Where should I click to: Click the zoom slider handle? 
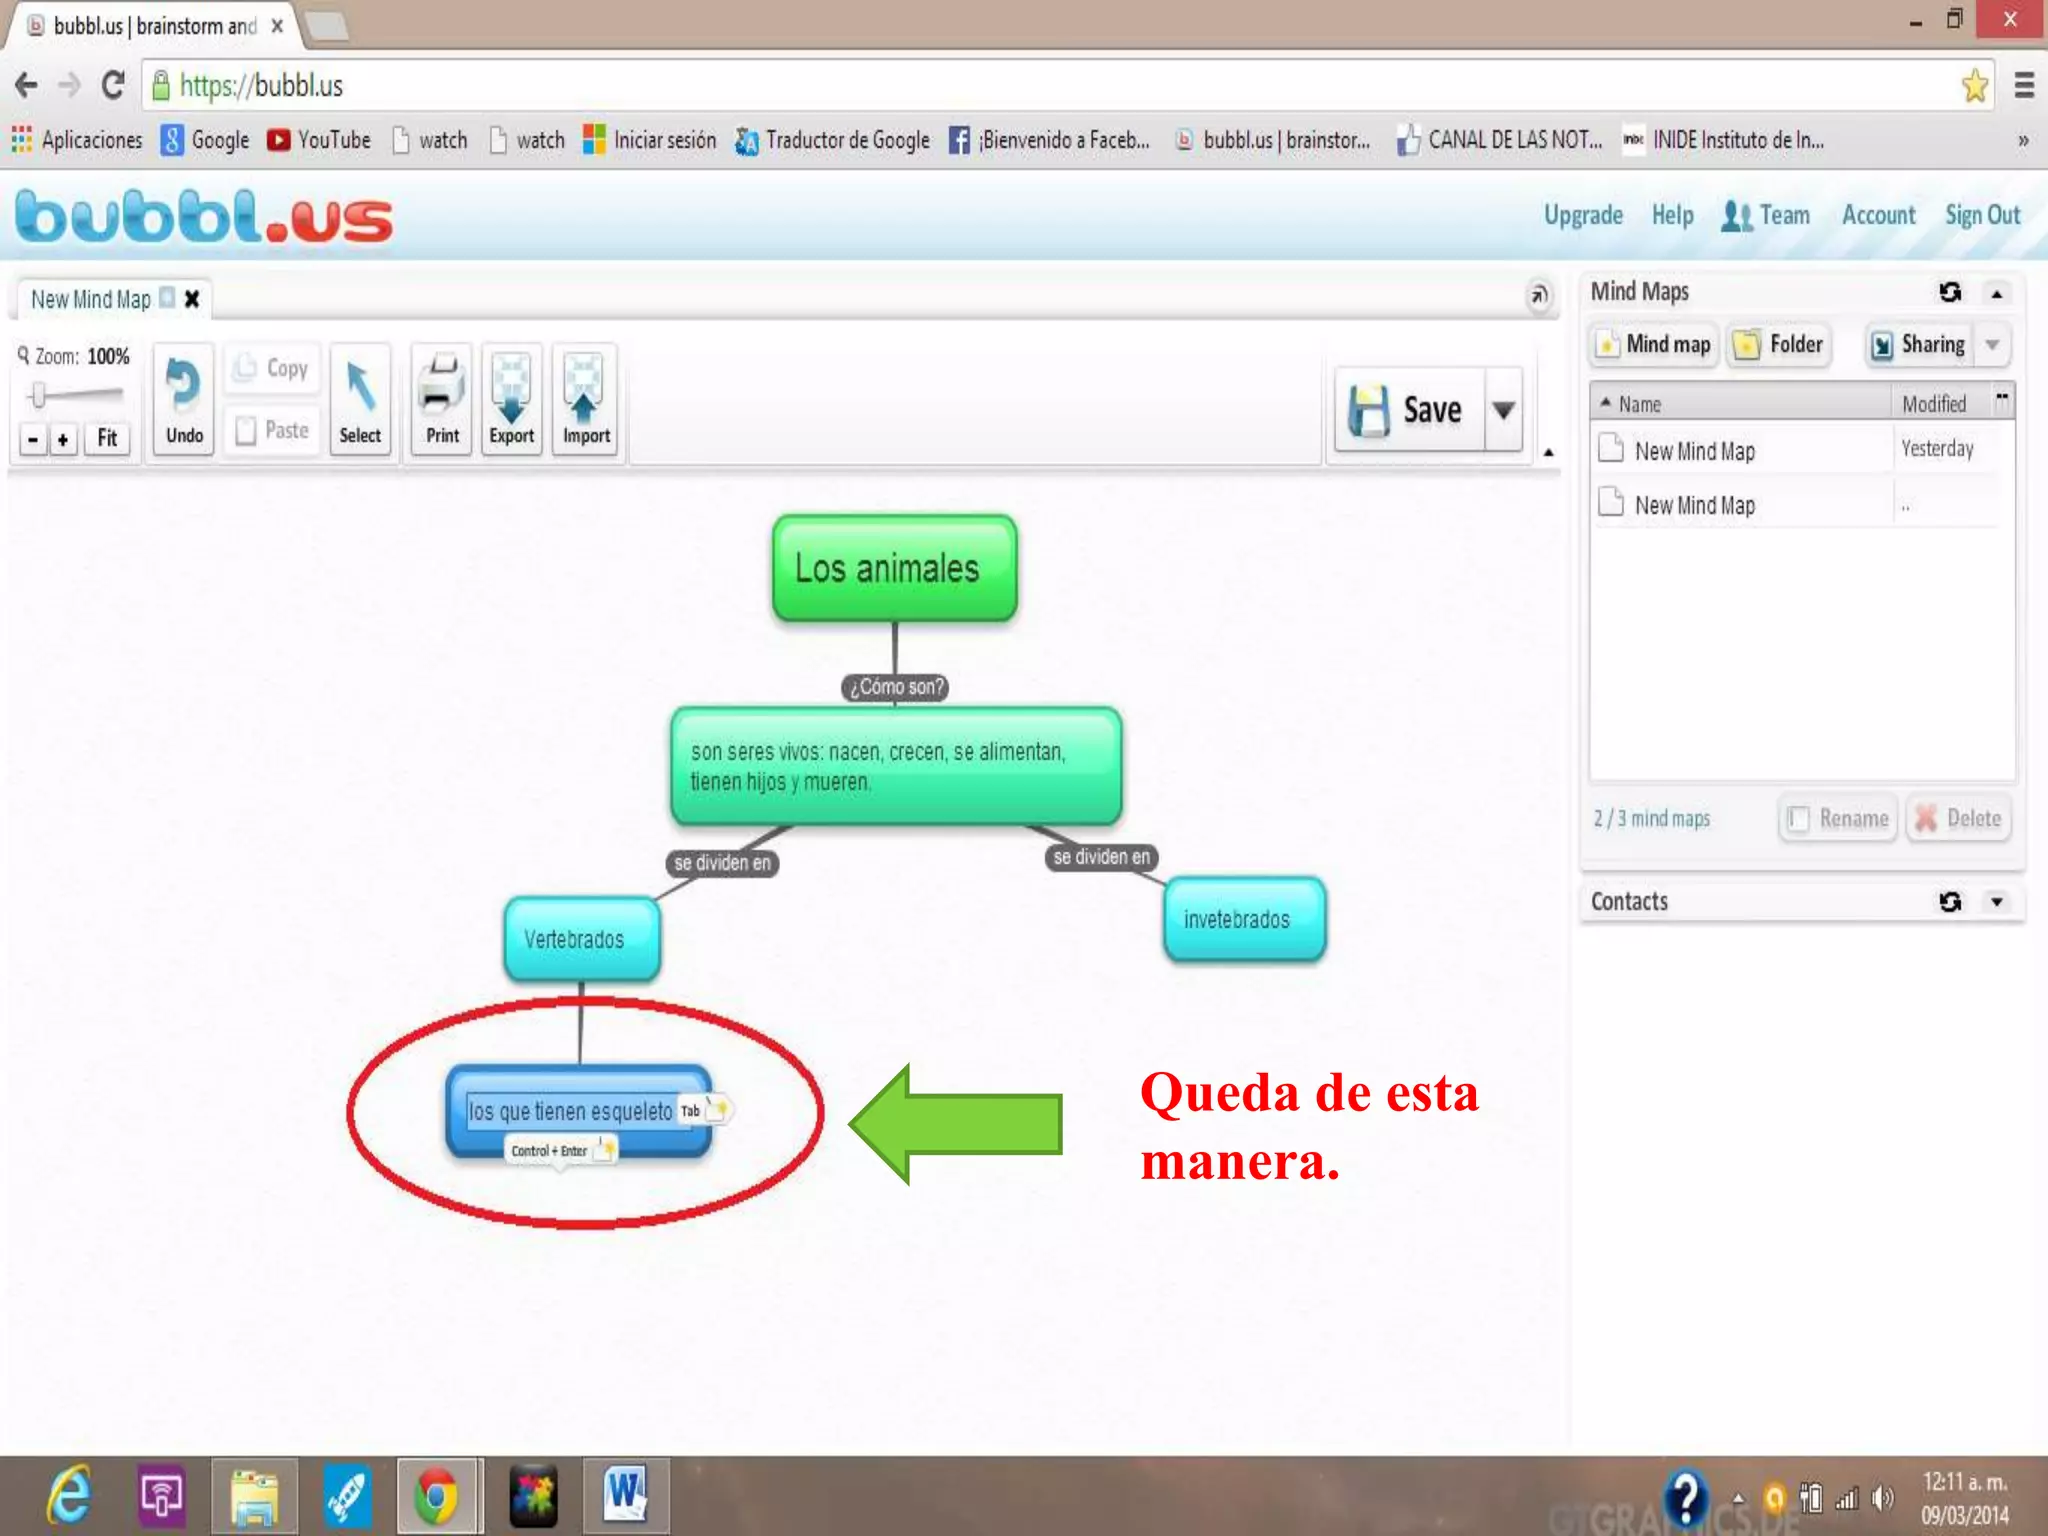click(38, 395)
